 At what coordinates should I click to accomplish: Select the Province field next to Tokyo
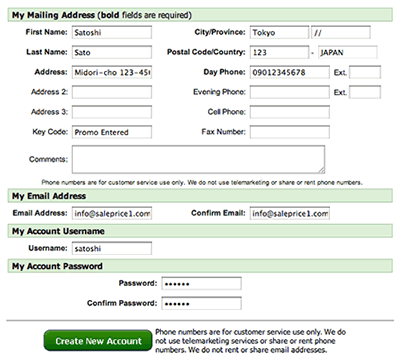tap(341, 32)
